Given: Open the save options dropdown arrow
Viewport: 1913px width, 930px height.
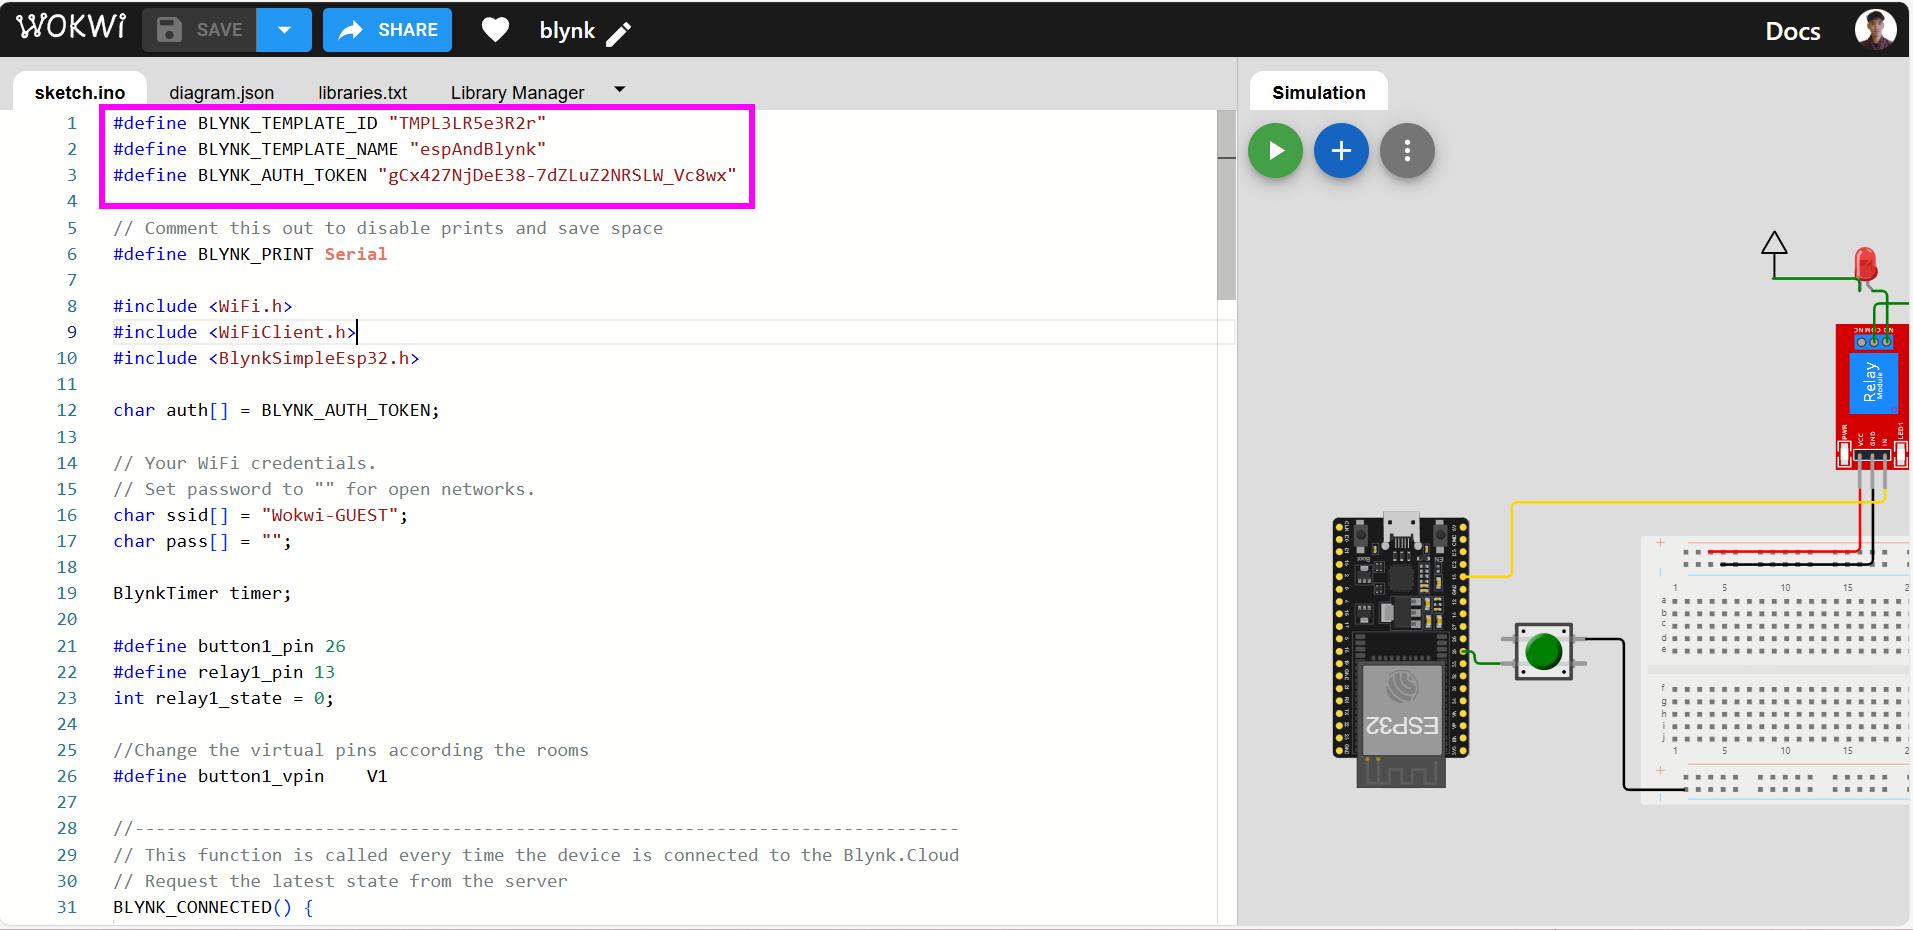Looking at the screenshot, I should [284, 30].
